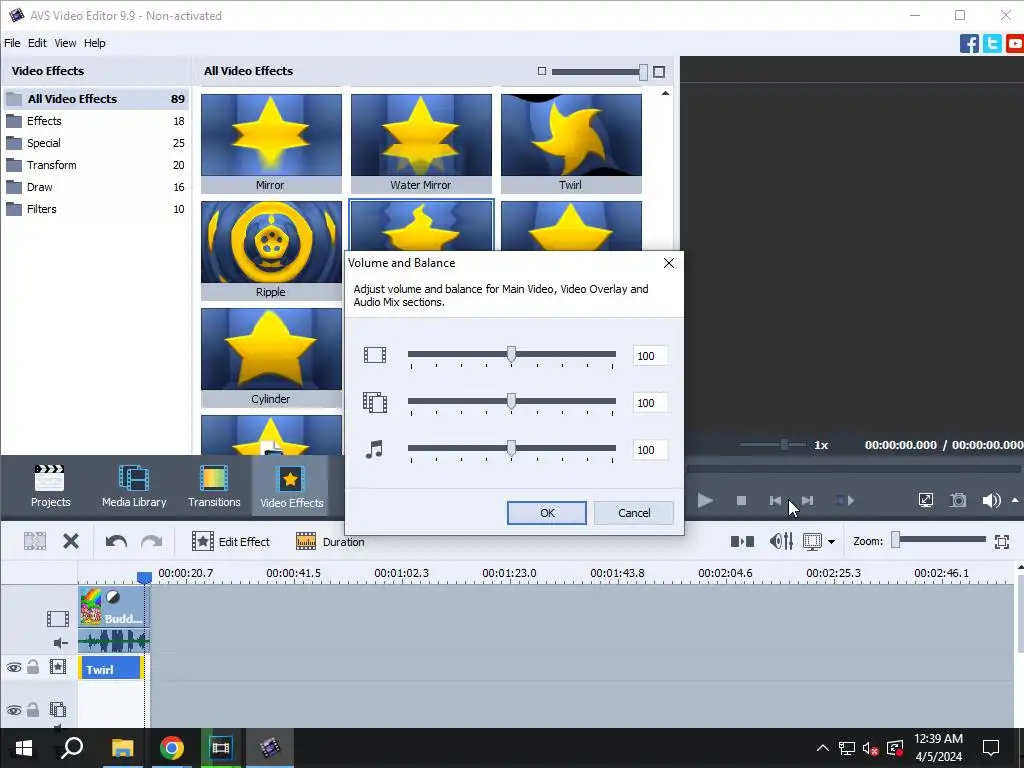Click the zoom-to-fit timeline icon
1024x768 pixels.
tap(1002, 541)
